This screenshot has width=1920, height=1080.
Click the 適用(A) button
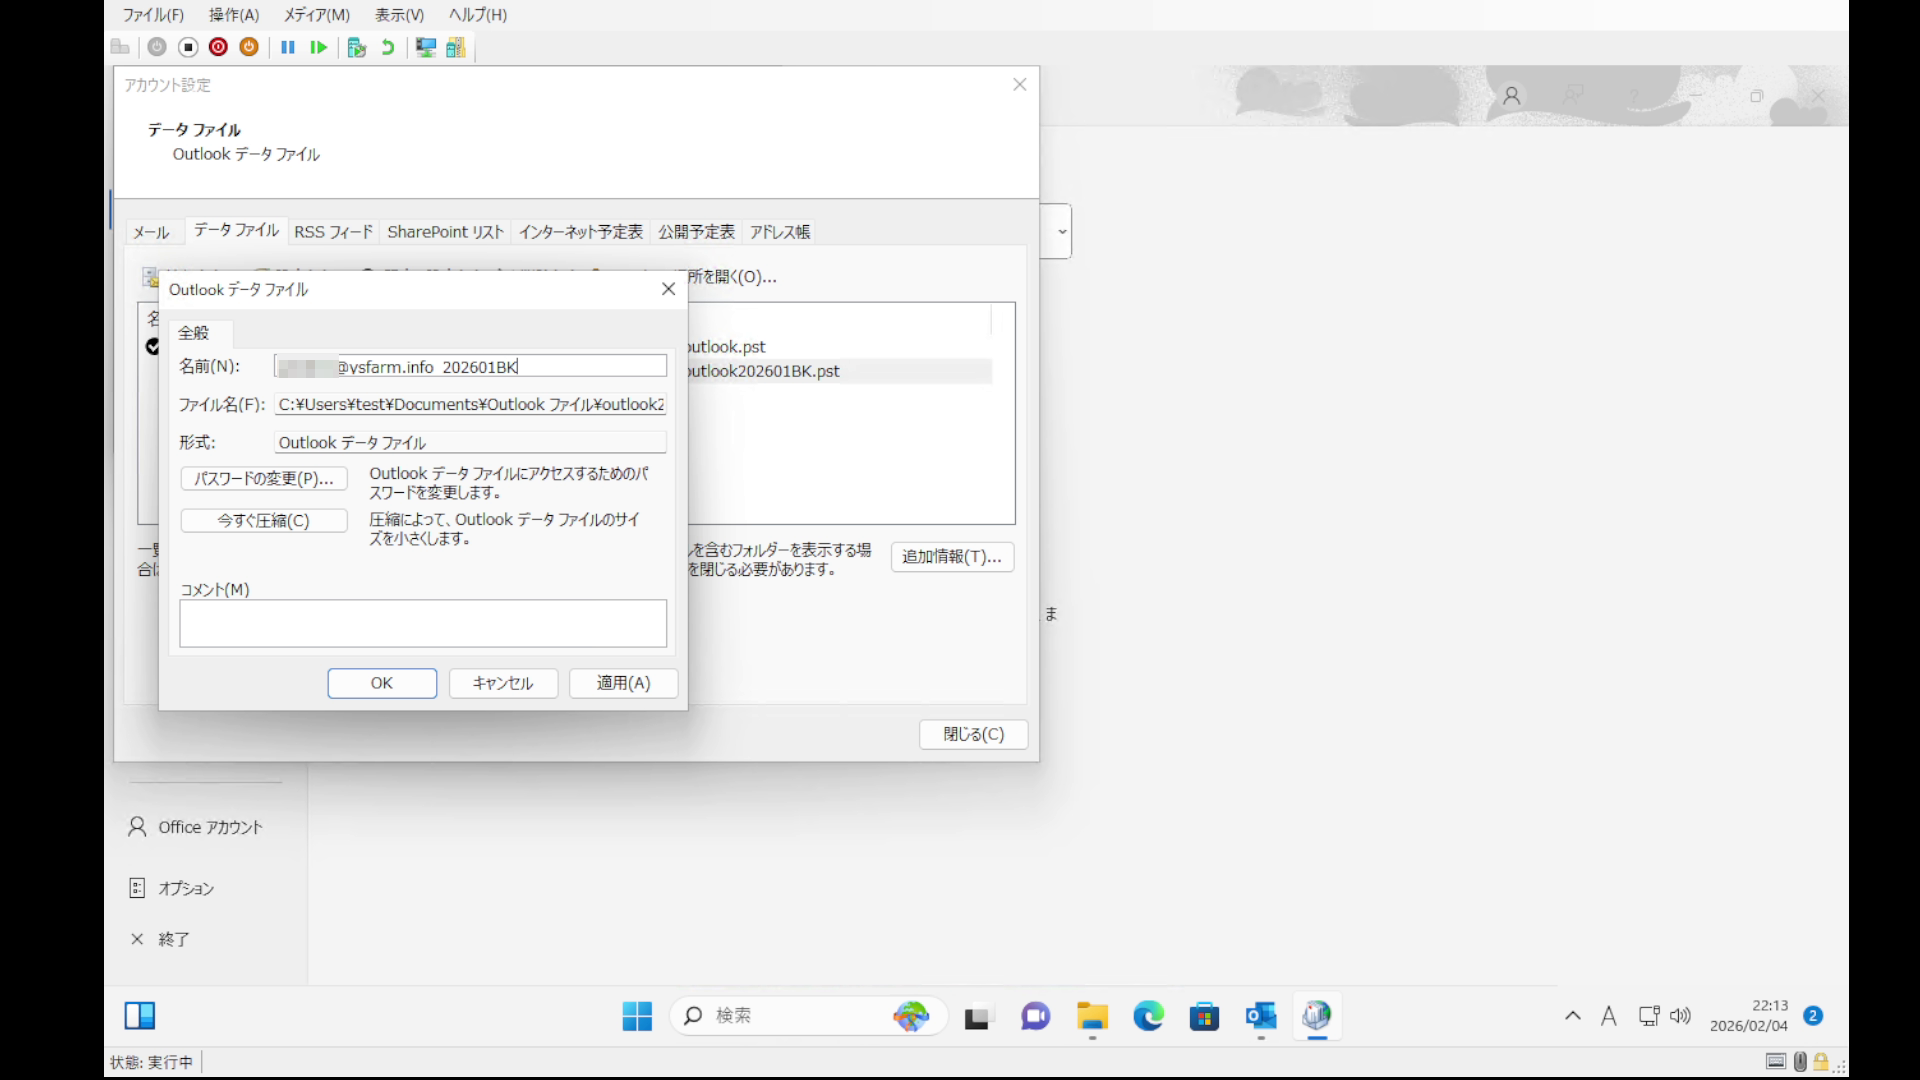(623, 683)
